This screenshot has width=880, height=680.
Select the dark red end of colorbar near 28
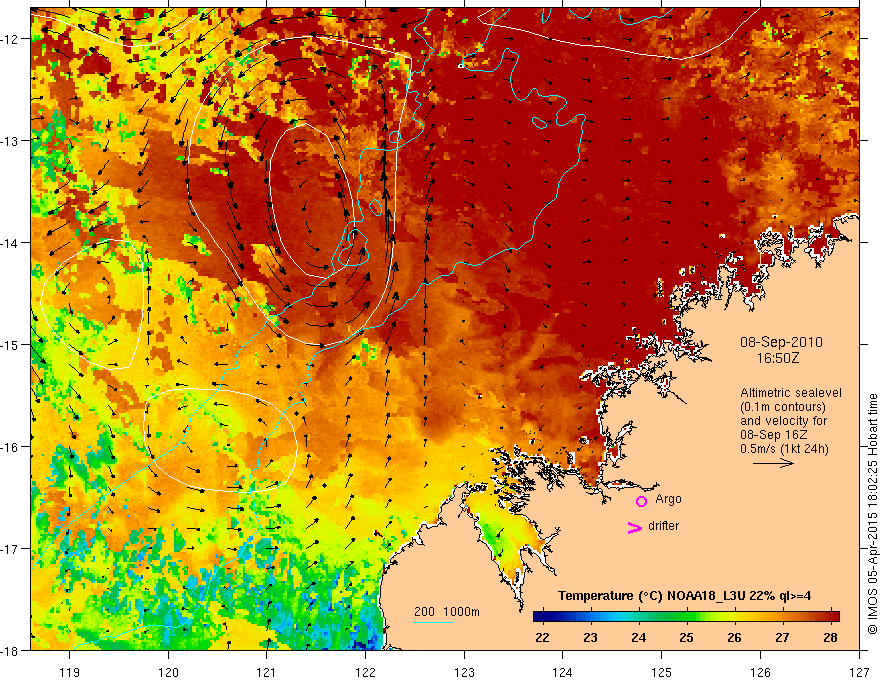(x=833, y=617)
